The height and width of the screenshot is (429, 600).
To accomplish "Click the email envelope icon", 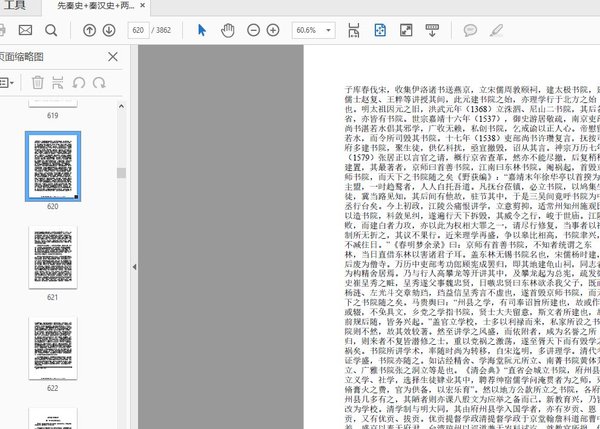I will pyautogui.click(x=26, y=31).
